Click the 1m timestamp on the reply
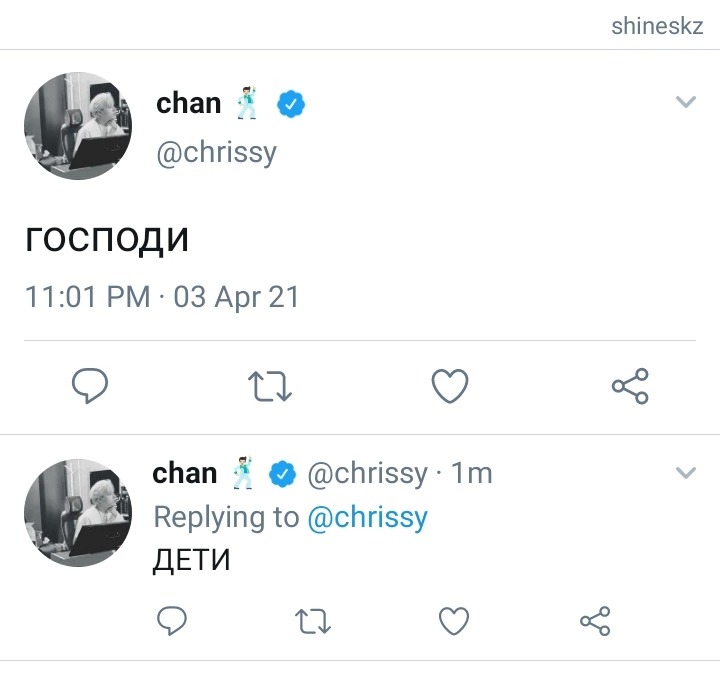The width and height of the screenshot is (720, 673). pos(472,473)
